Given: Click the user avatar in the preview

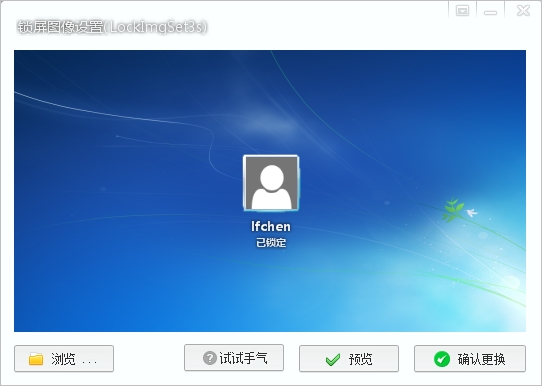Looking at the screenshot, I should (x=271, y=183).
